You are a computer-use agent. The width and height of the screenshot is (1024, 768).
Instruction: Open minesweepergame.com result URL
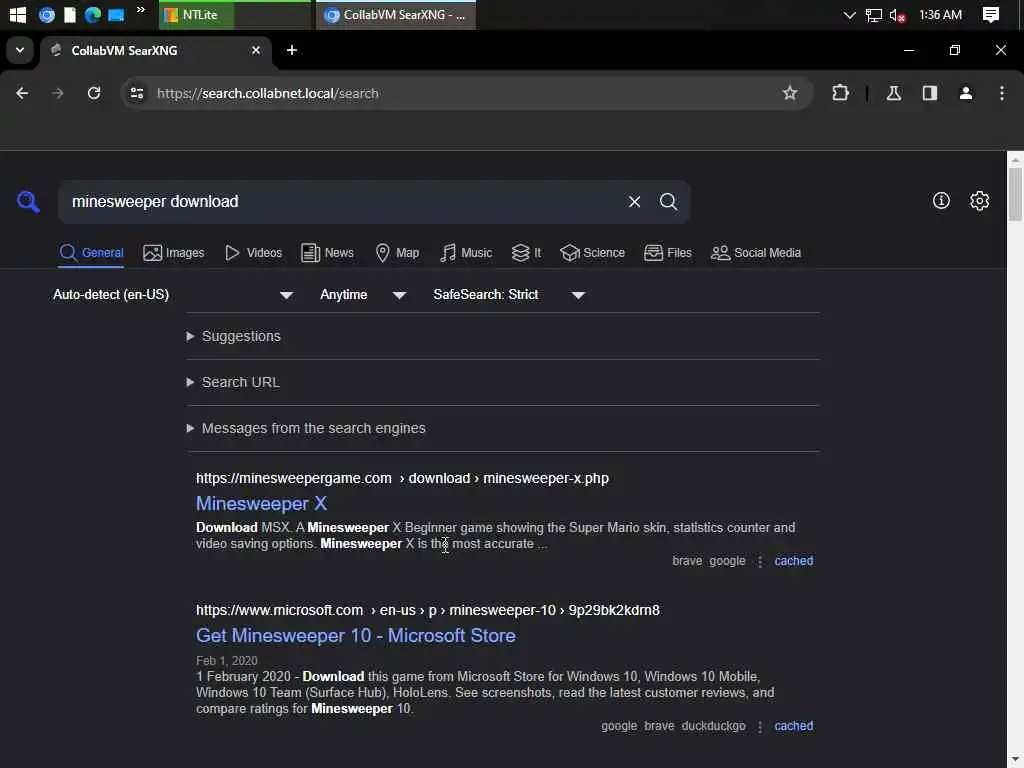point(402,479)
